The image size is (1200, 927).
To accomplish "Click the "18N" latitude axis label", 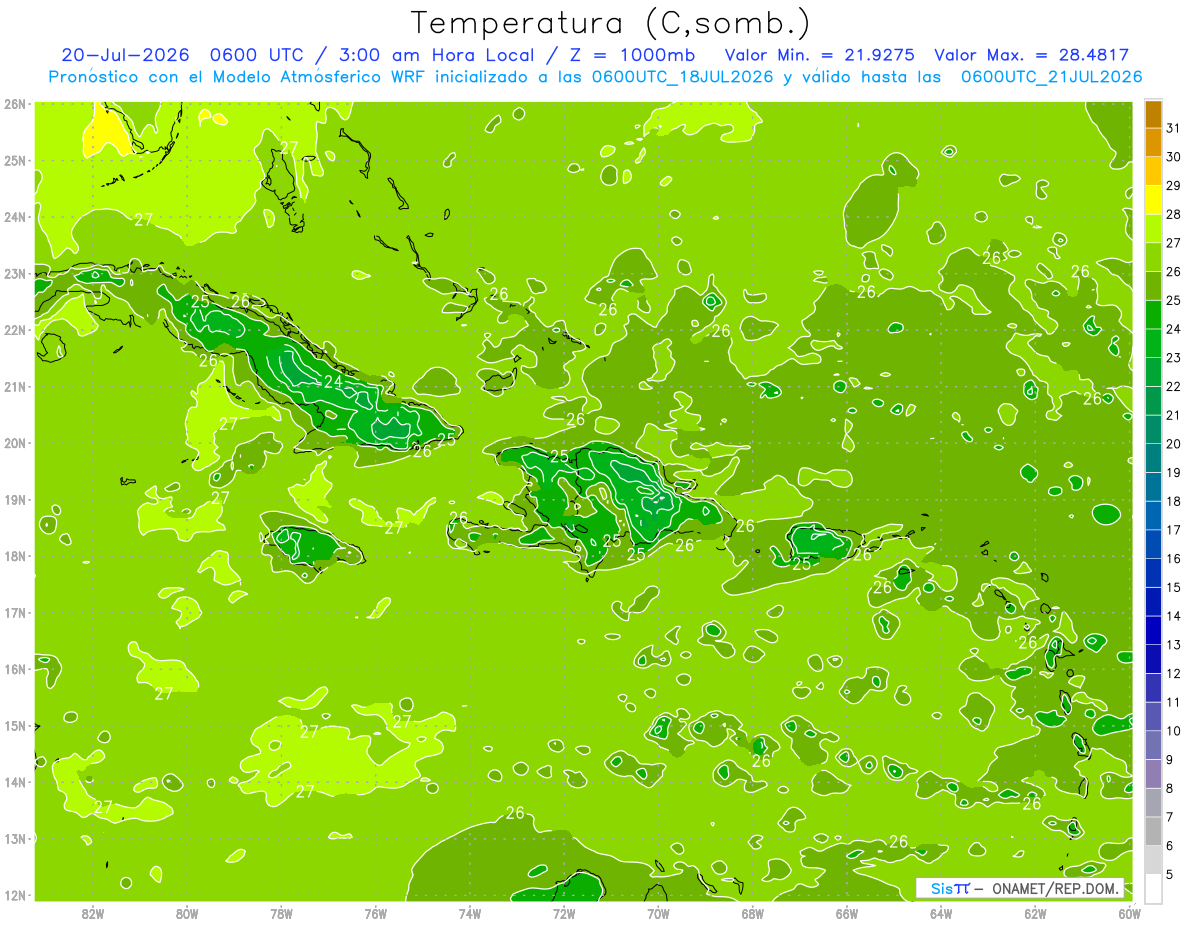I will [x=14, y=556].
